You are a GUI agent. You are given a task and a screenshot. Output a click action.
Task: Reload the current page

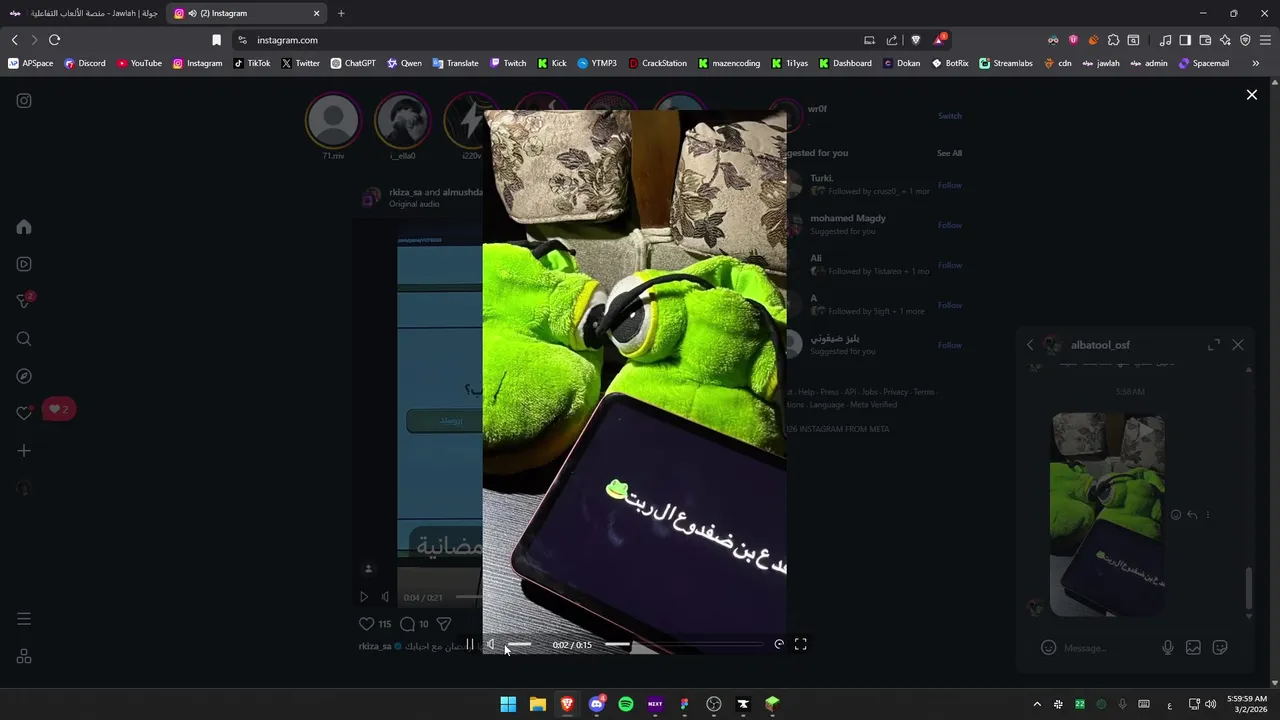54,40
